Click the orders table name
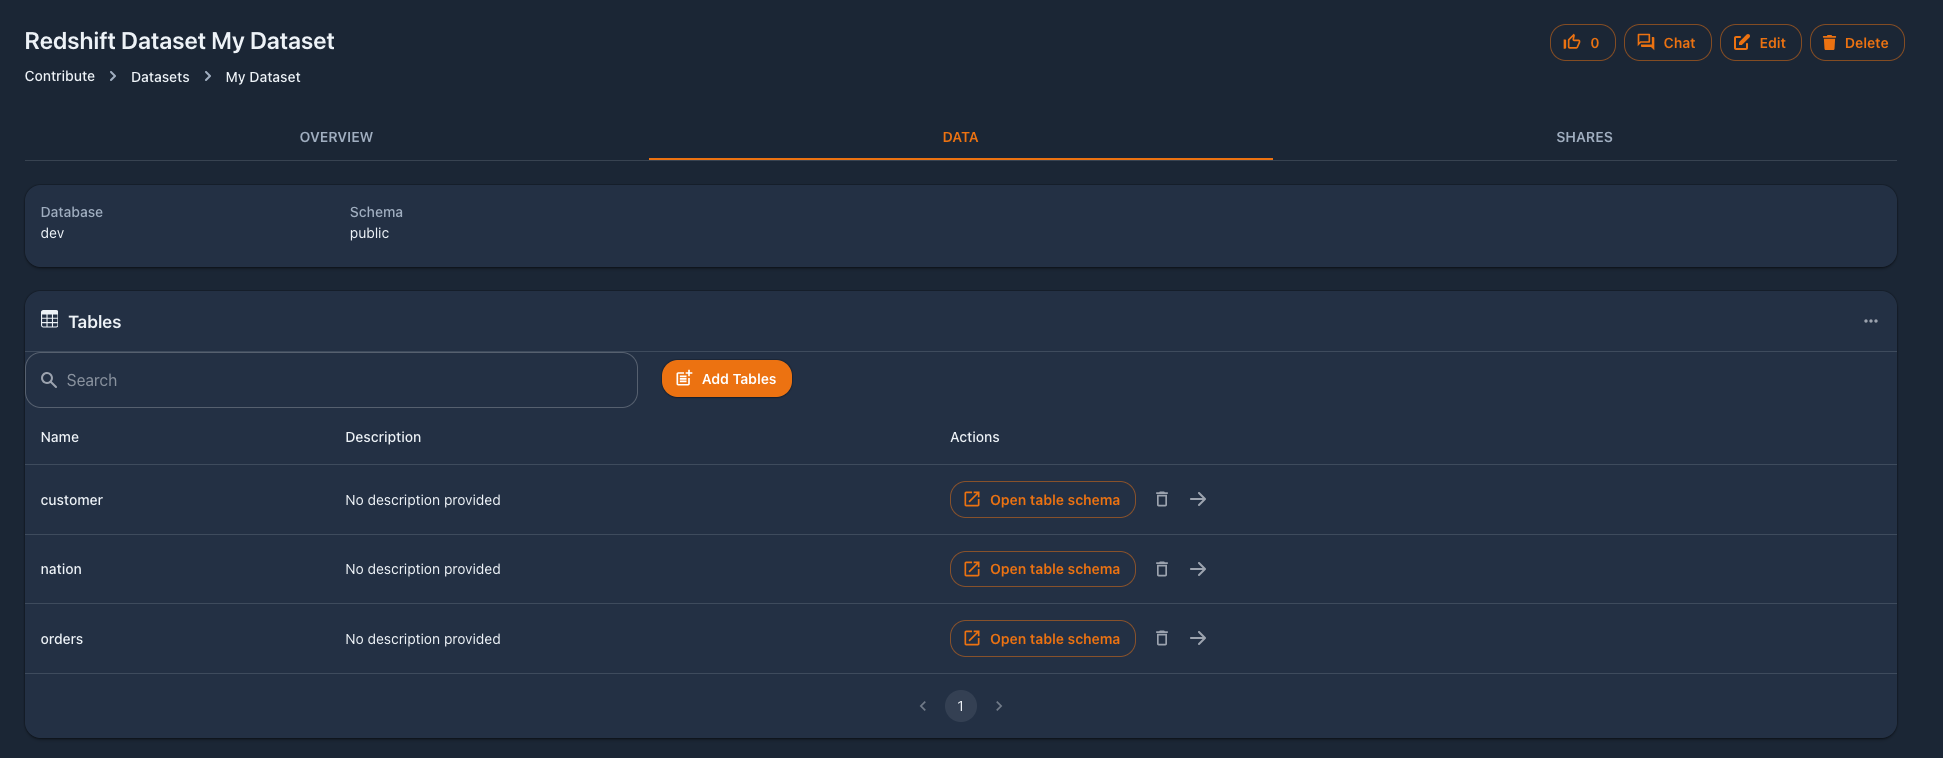Screen dimensions: 1943x758 click(x=62, y=639)
